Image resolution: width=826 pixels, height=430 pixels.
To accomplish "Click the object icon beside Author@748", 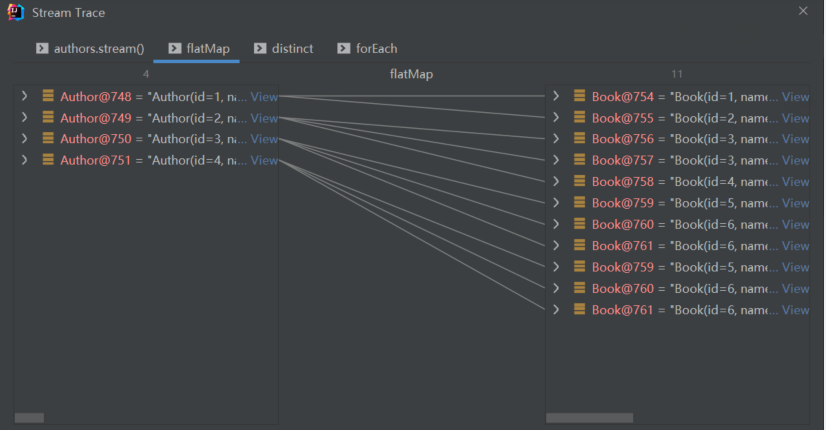I will point(47,97).
